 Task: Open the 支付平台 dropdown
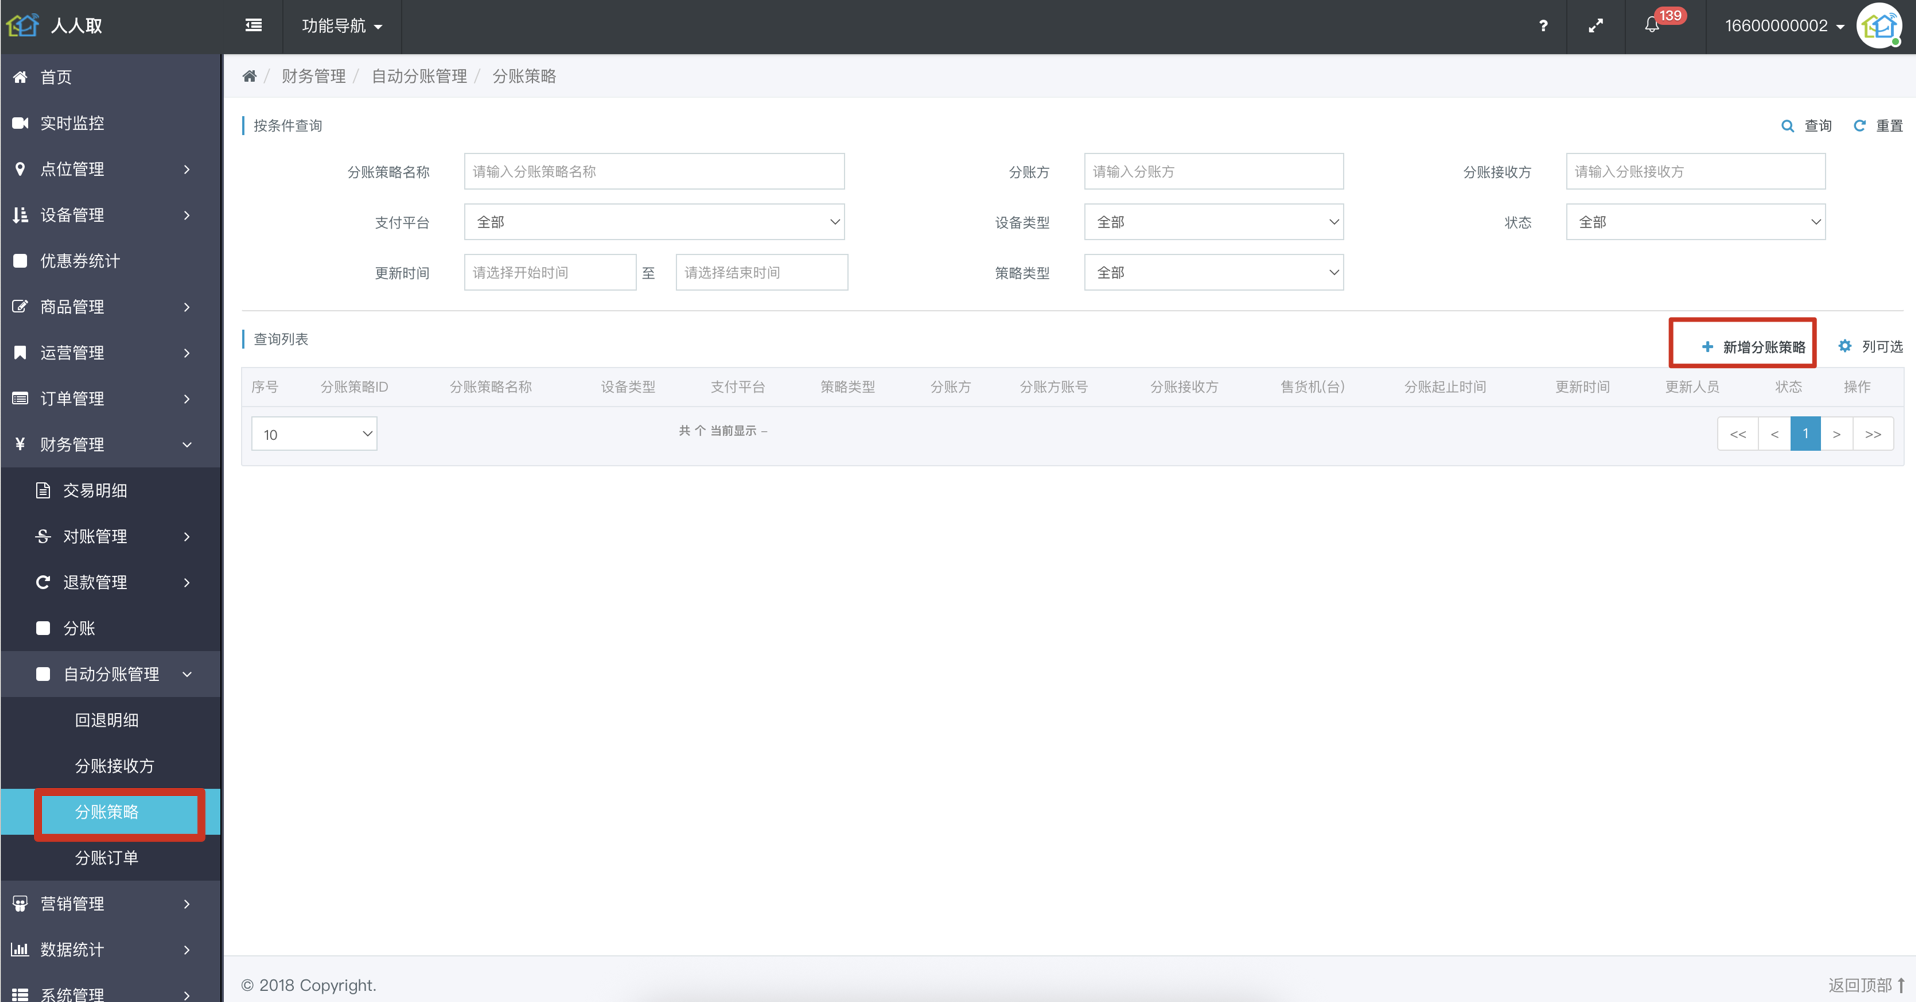pyautogui.click(x=654, y=222)
